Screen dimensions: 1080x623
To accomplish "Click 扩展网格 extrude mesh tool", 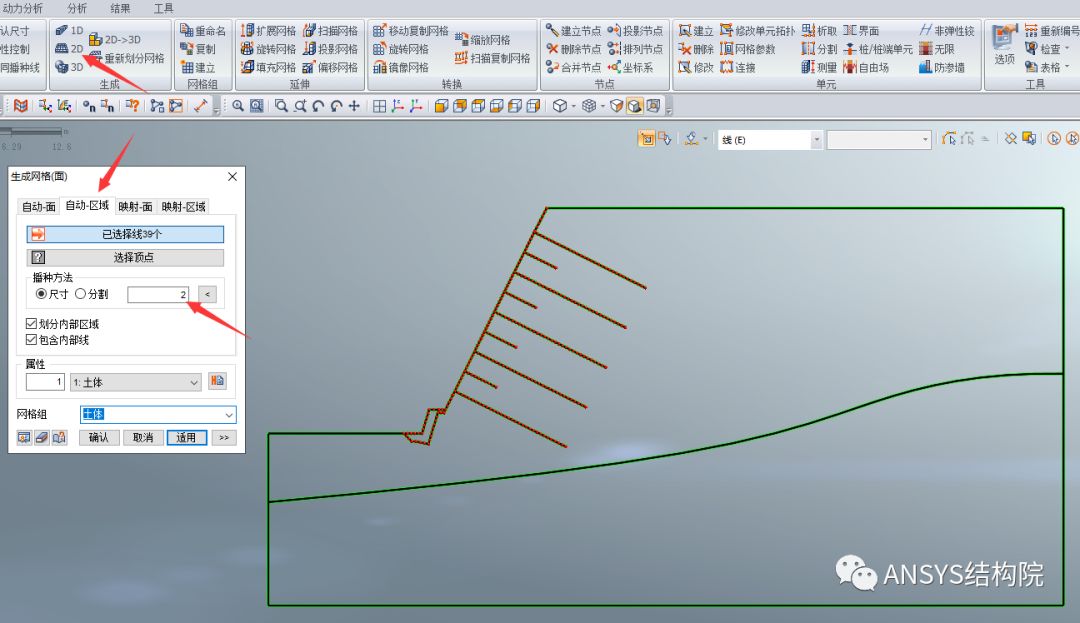I will tap(268, 30).
